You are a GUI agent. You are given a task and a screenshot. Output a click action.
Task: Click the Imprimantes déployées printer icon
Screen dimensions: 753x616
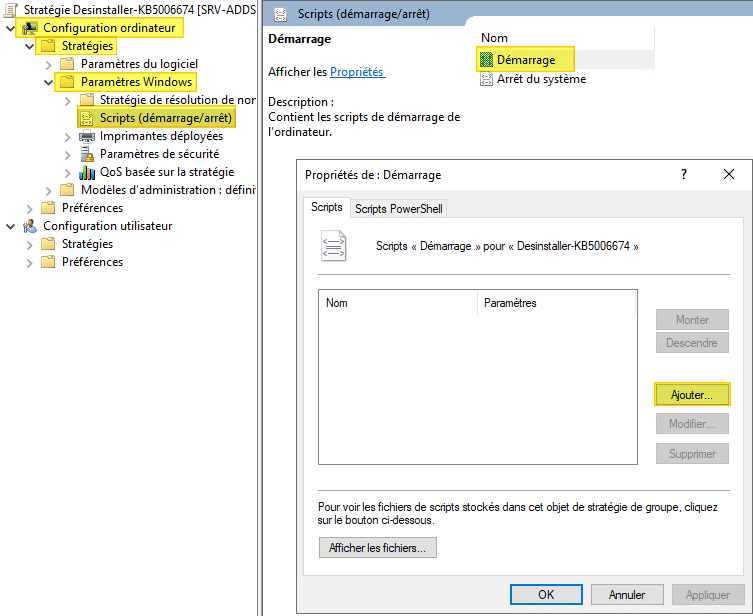(x=86, y=136)
